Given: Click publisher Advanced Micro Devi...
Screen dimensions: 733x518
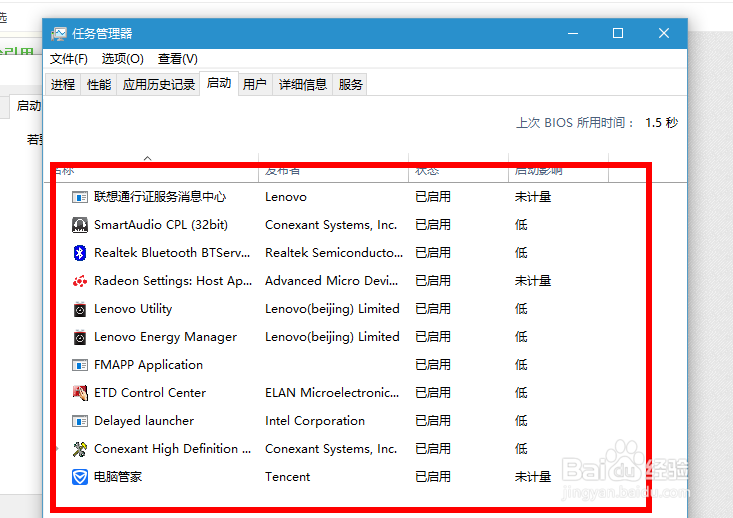Looking at the screenshot, I should point(331,281).
